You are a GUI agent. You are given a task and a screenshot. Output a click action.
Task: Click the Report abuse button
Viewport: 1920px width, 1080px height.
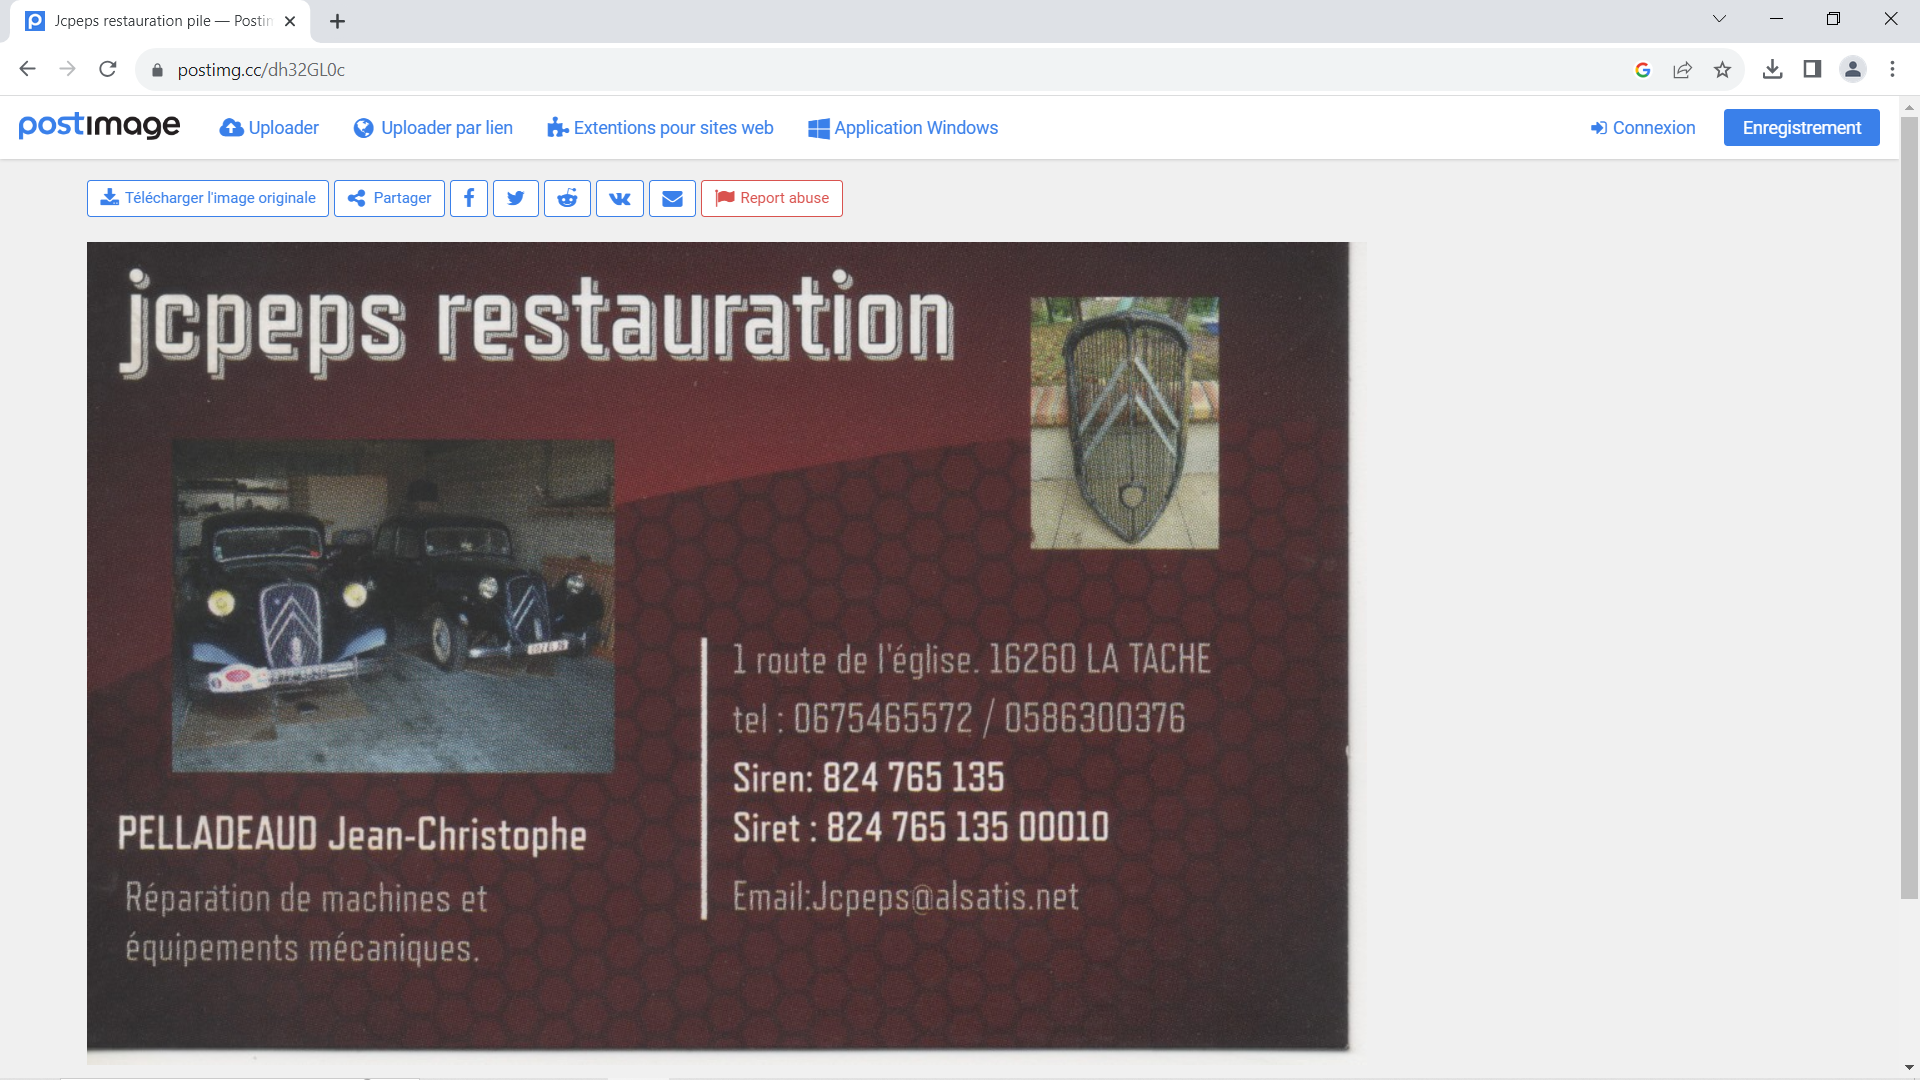pos(771,198)
